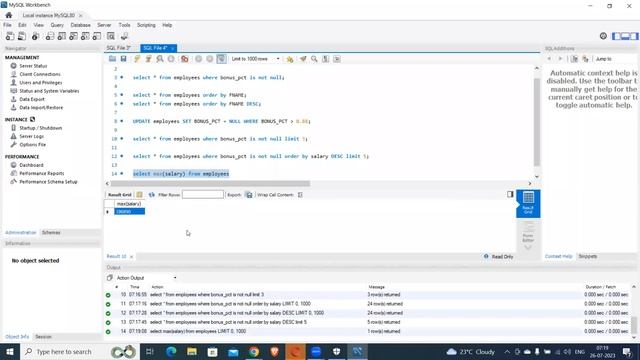Image resolution: width=640 pixels, height=360 pixels.
Task: Toggle word wrapping in the editor
Action: (337, 59)
